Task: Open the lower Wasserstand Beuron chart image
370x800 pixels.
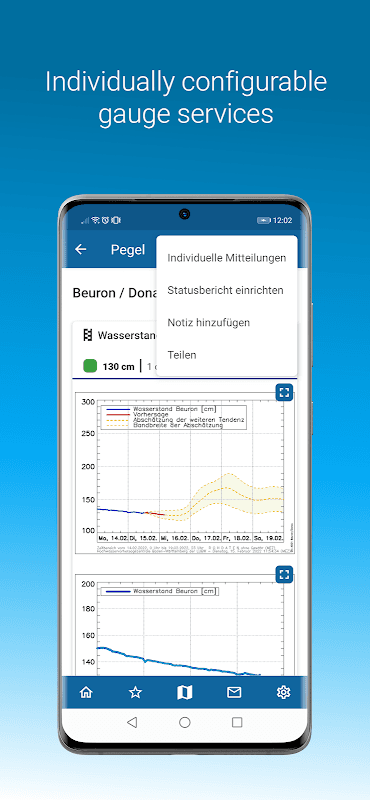Action: (x=184, y=625)
